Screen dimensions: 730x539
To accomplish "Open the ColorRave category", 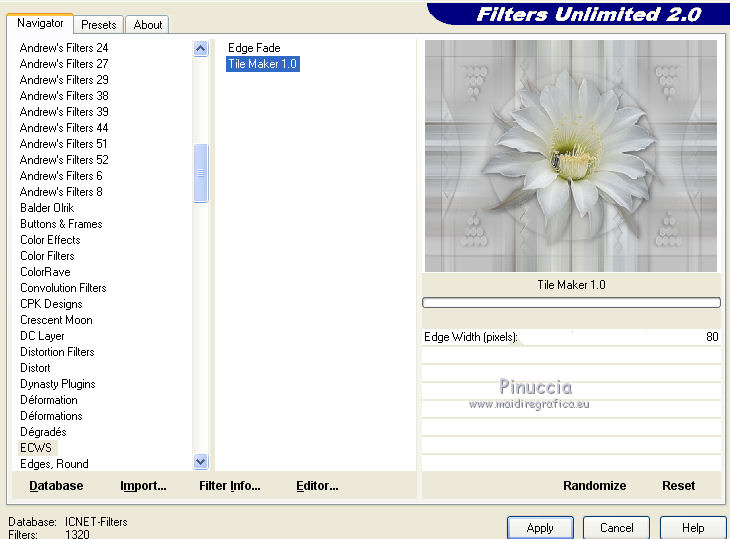I will (x=45, y=272).
